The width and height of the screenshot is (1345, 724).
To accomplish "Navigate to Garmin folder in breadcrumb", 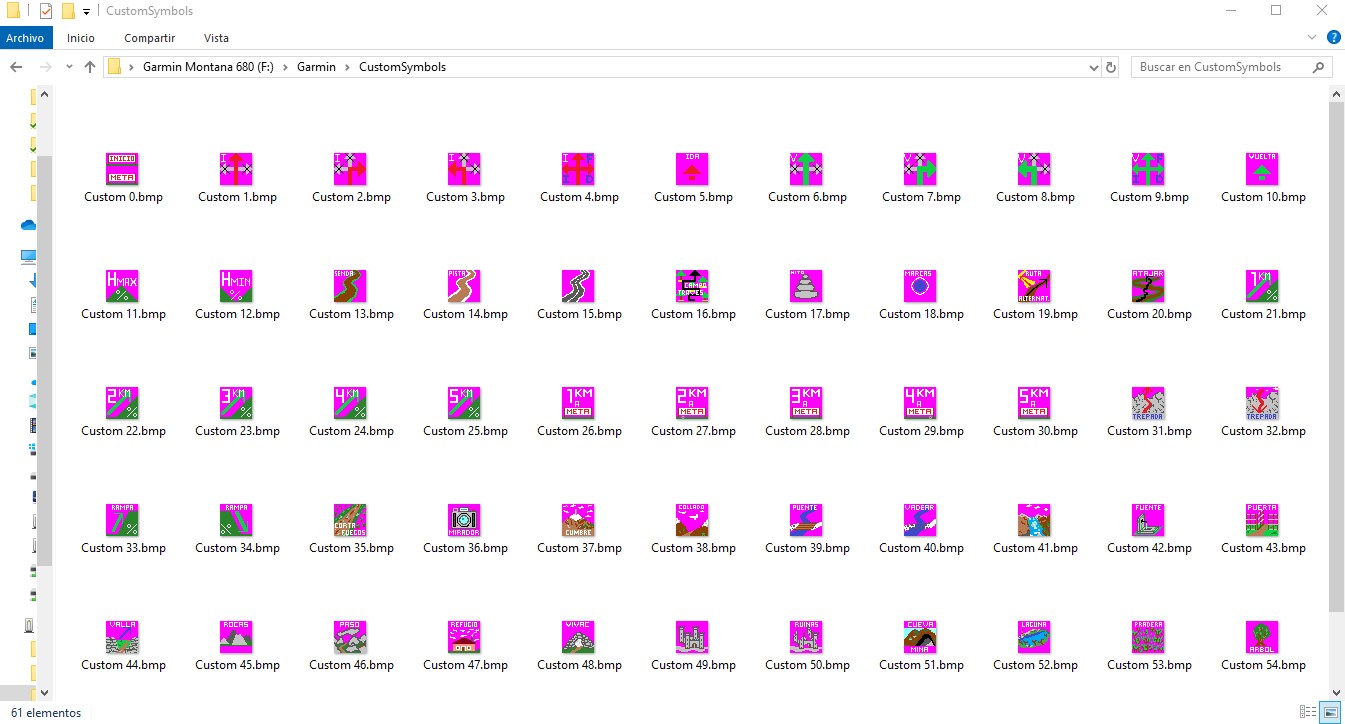I will 316,67.
